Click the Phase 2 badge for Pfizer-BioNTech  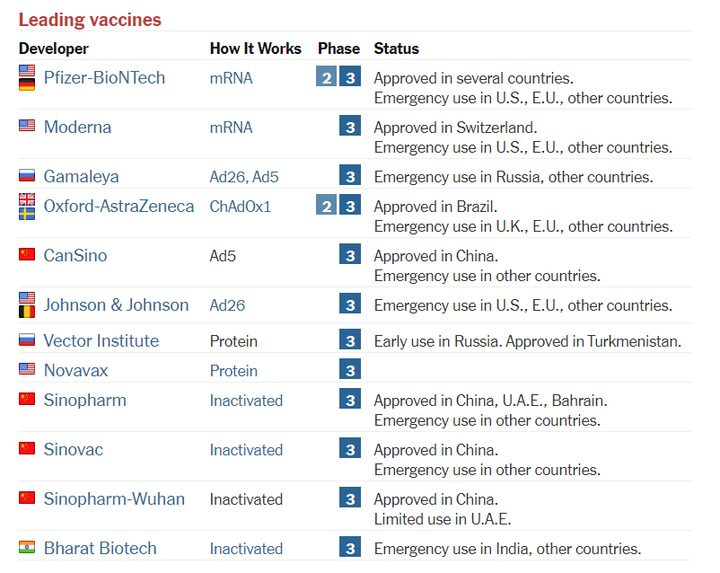click(326, 77)
